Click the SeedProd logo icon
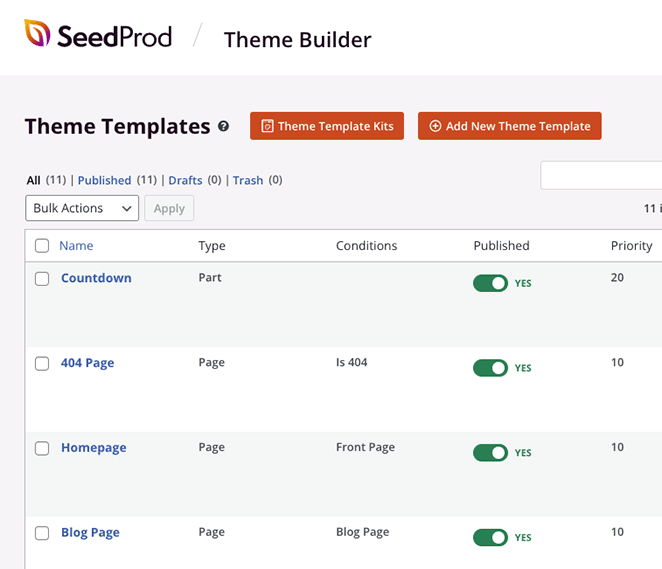Image resolution: width=662 pixels, height=569 pixels. (x=38, y=35)
